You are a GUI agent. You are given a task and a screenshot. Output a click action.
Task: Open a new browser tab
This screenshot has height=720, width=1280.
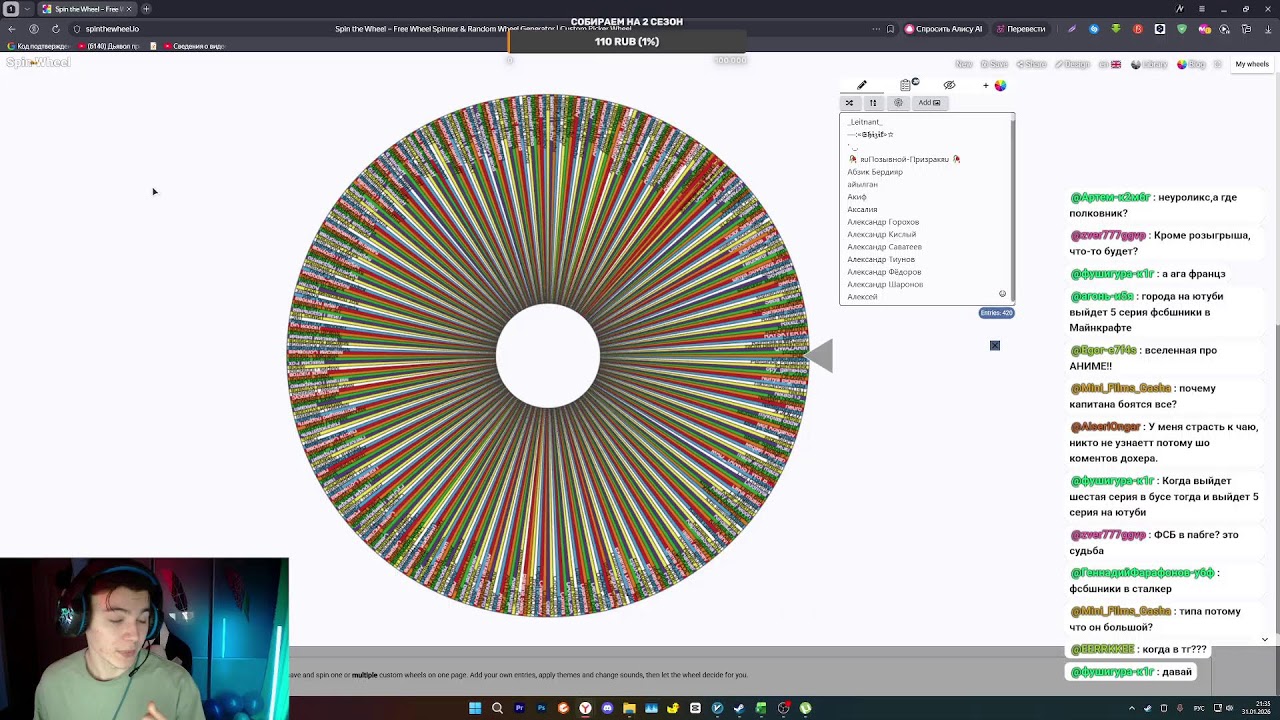146,9
